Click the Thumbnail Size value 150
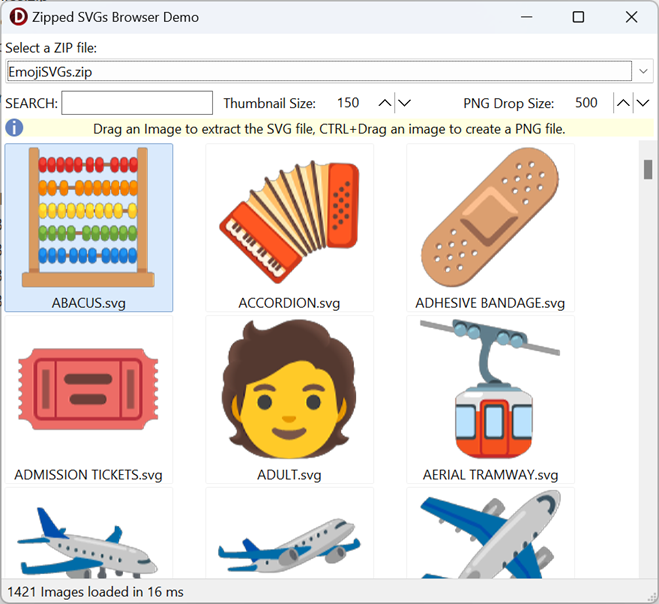Image resolution: width=659 pixels, height=604 pixels. click(348, 103)
